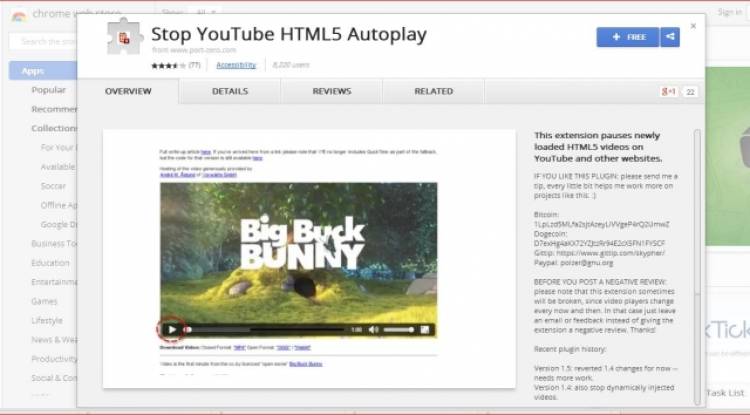
Task: Click Sign in at the top right
Action: 729,12
